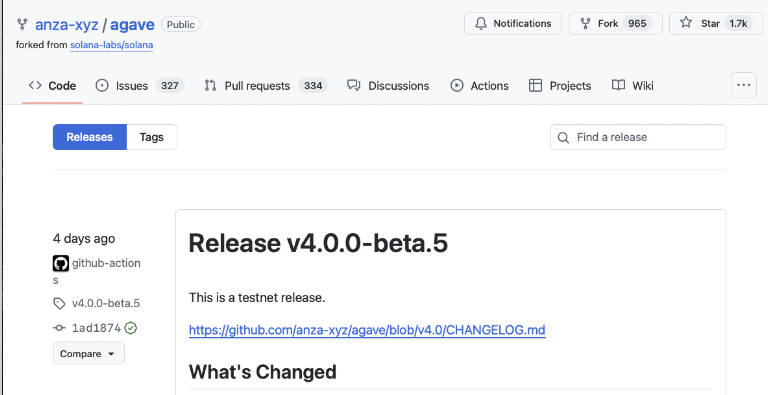
Task: Open the Discussions tab
Action: [x=388, y=86]
